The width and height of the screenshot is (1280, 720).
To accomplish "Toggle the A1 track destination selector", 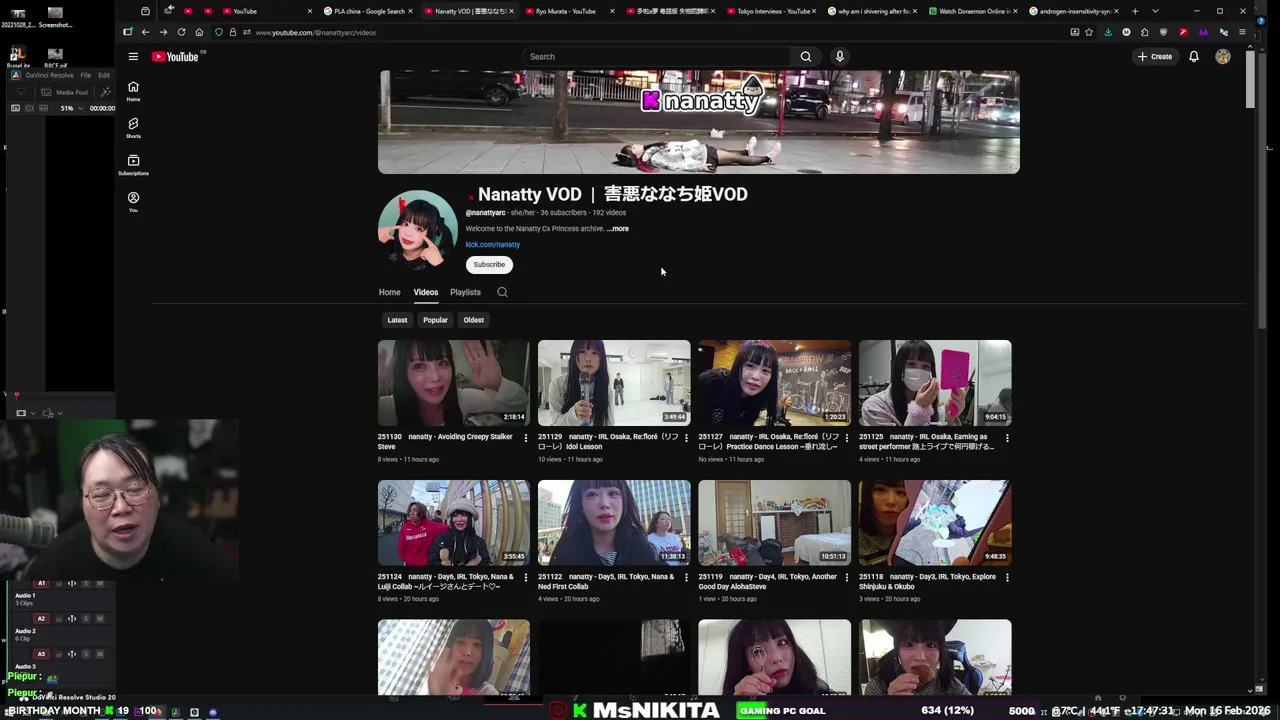I will point(41,583).
